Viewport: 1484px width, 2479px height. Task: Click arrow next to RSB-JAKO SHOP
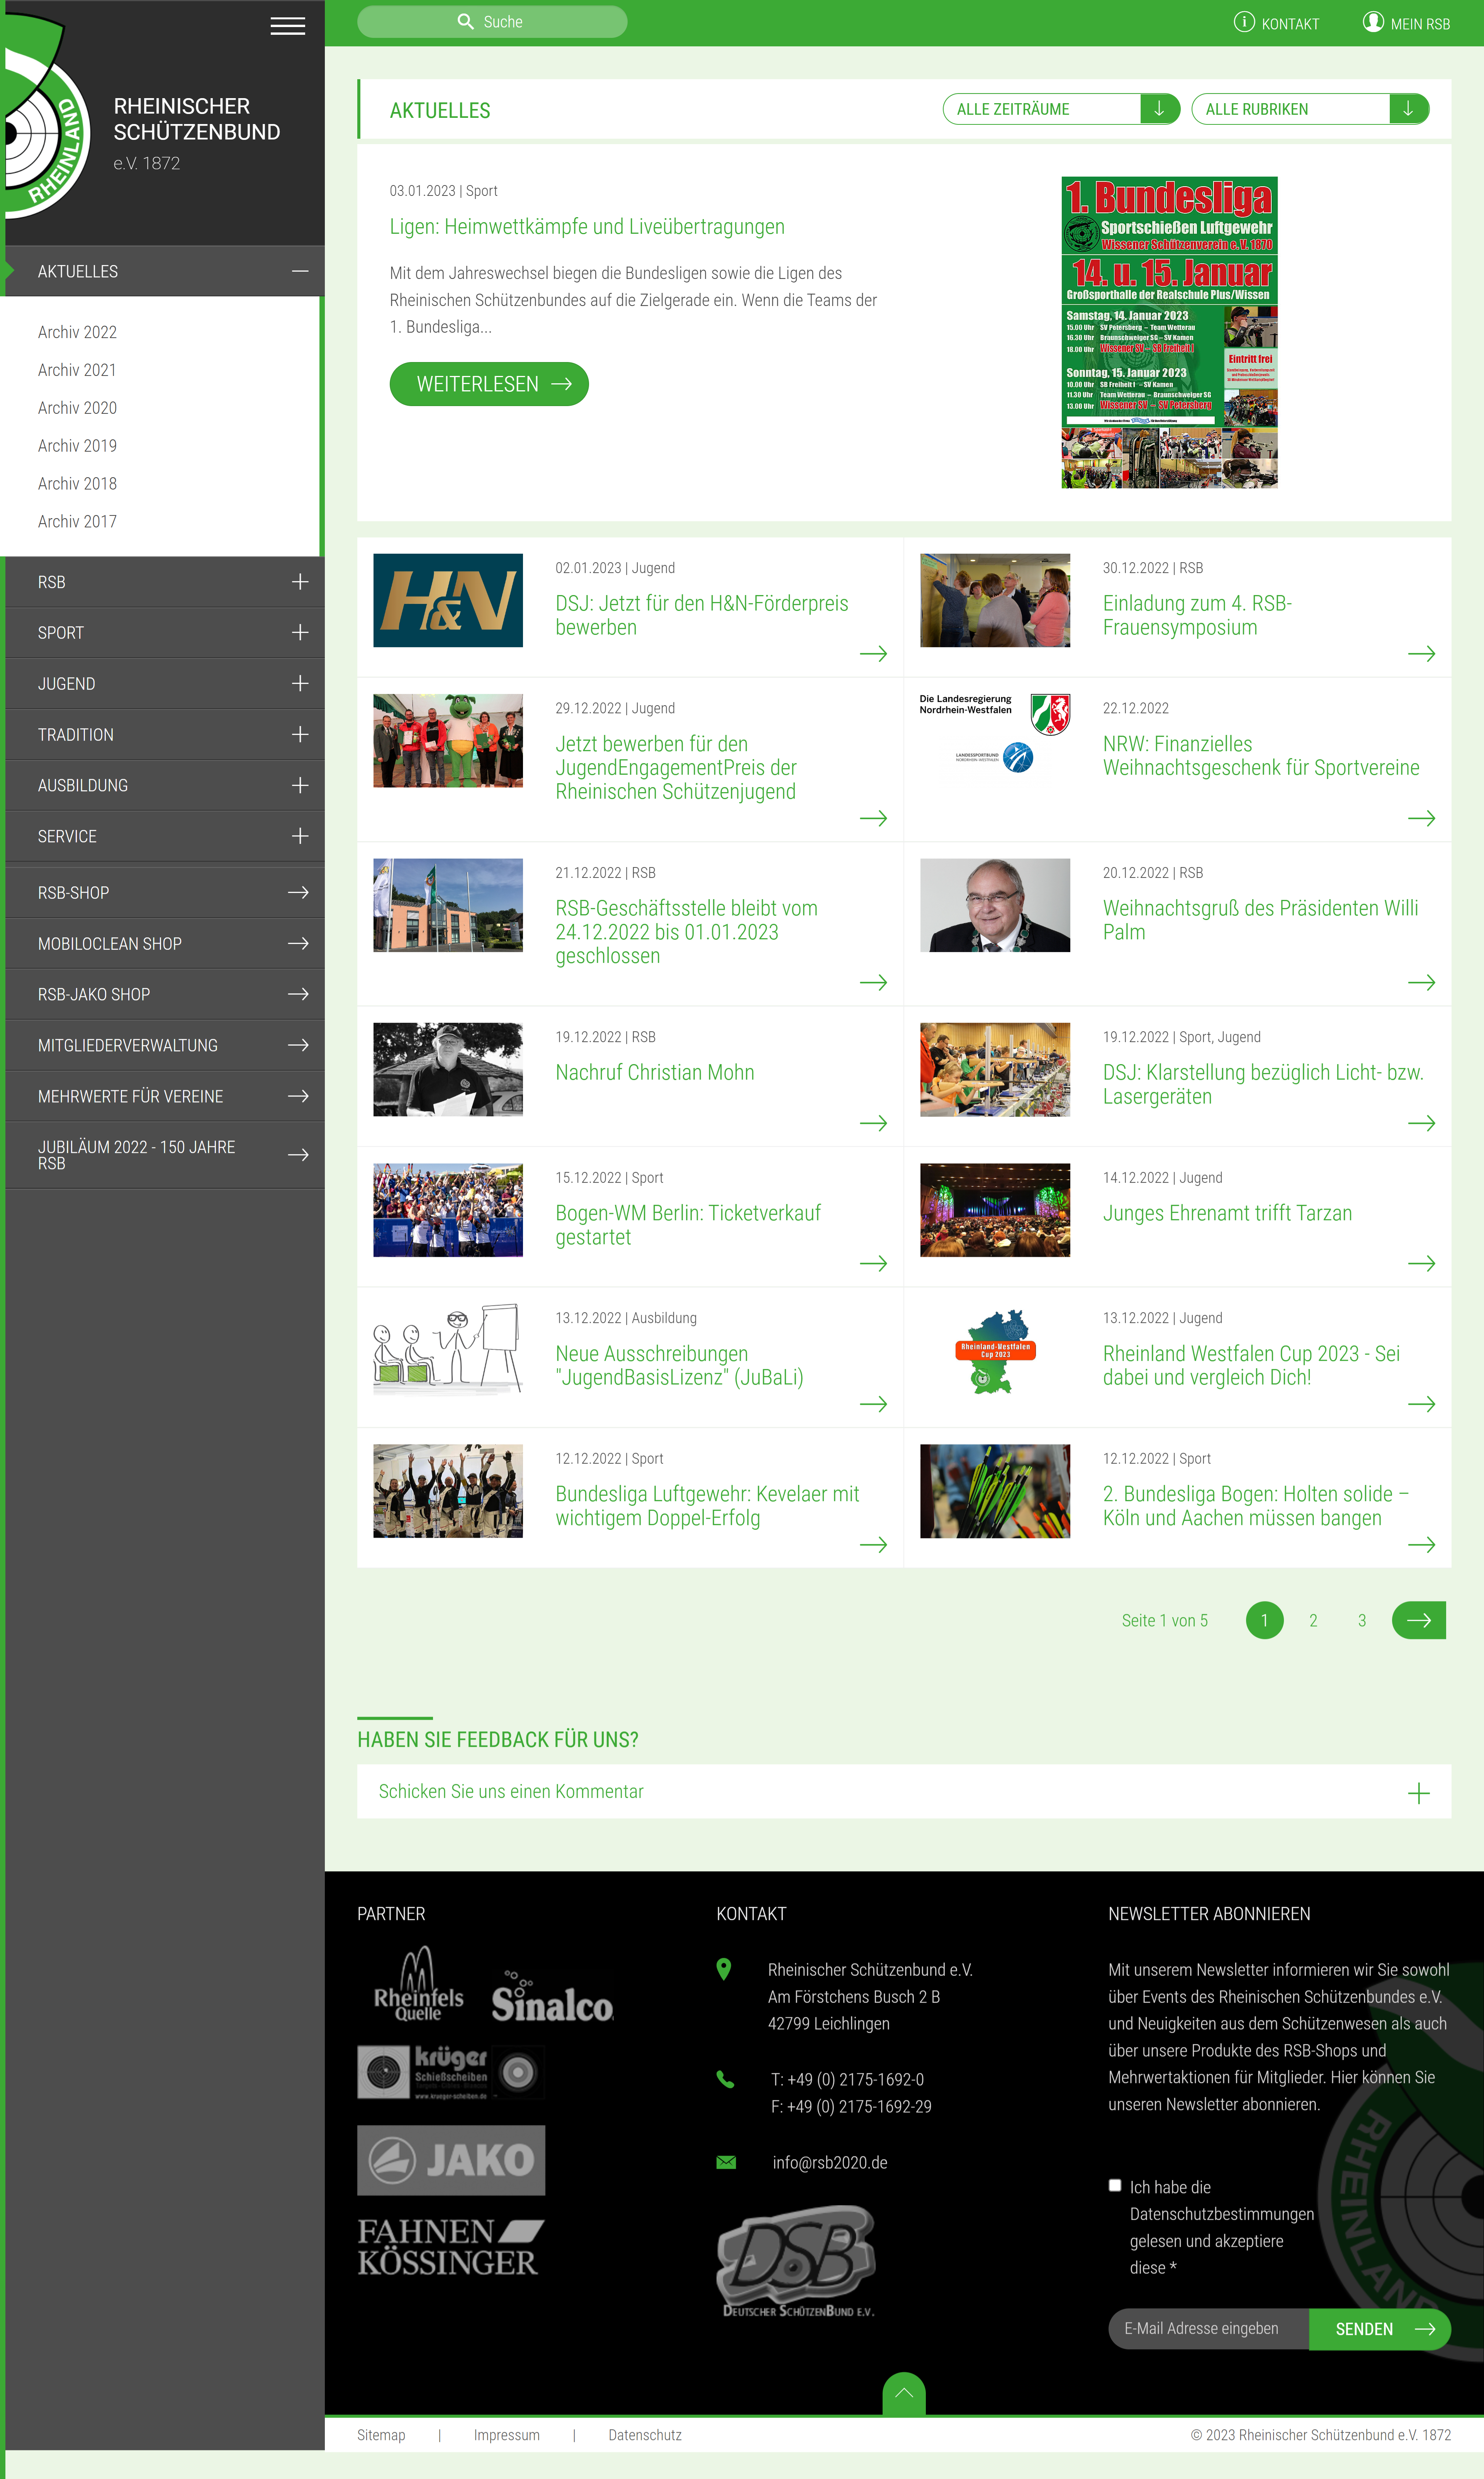pos(298,994)
